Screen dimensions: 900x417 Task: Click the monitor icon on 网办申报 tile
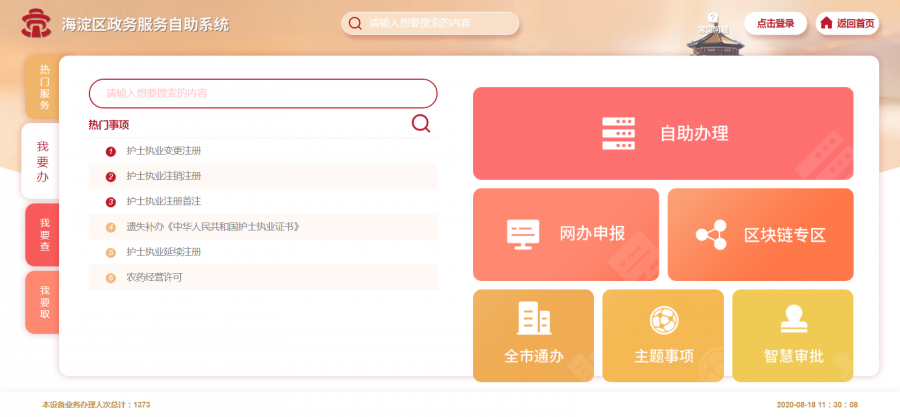point(523,234)
